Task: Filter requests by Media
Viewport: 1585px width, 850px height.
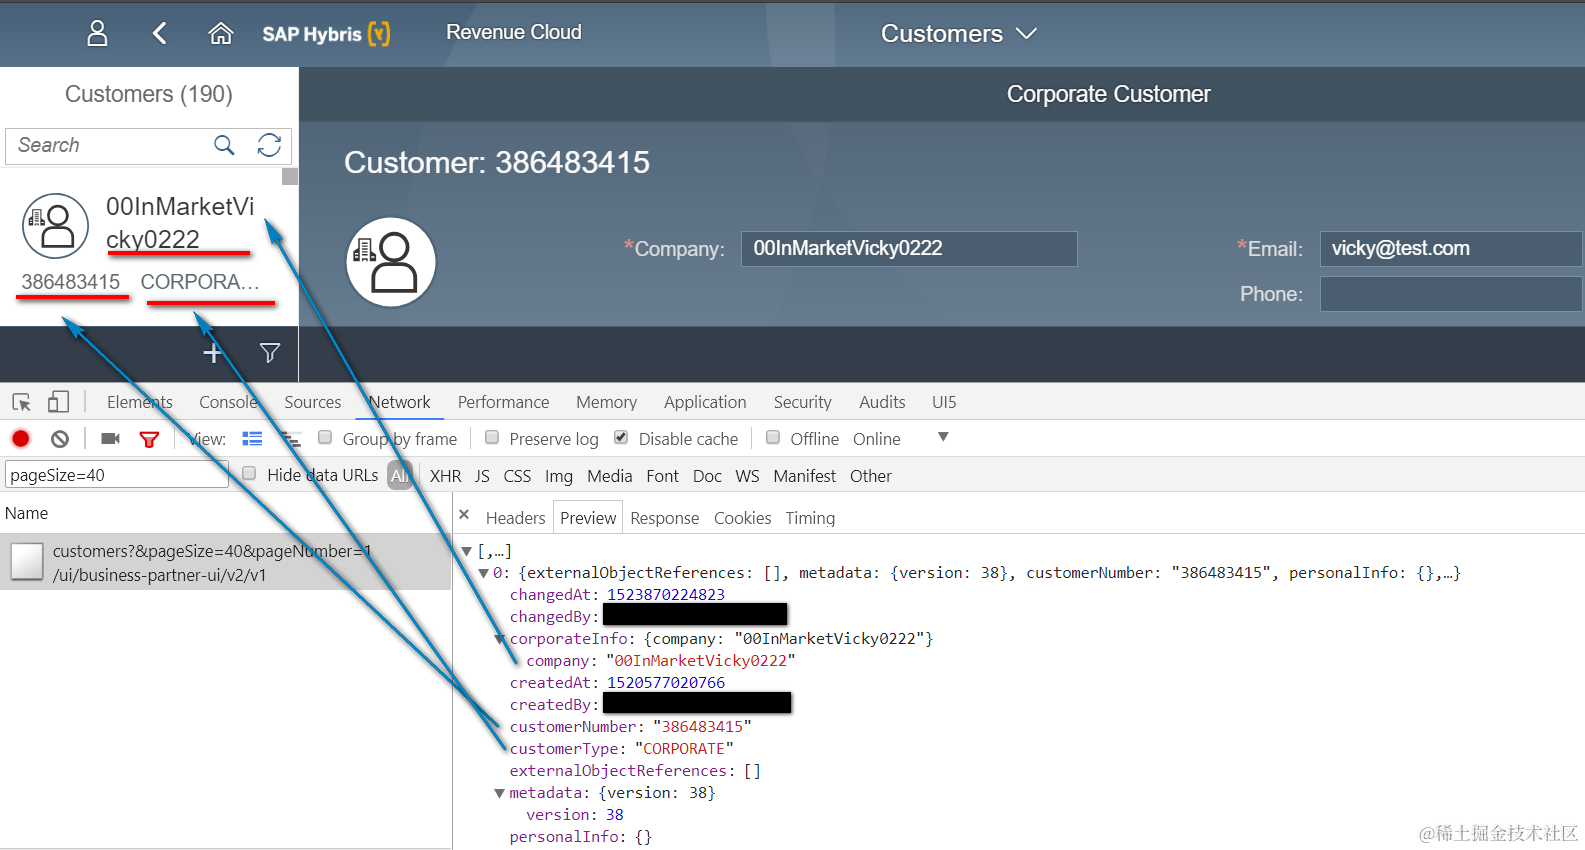Action: click(609, 476)
